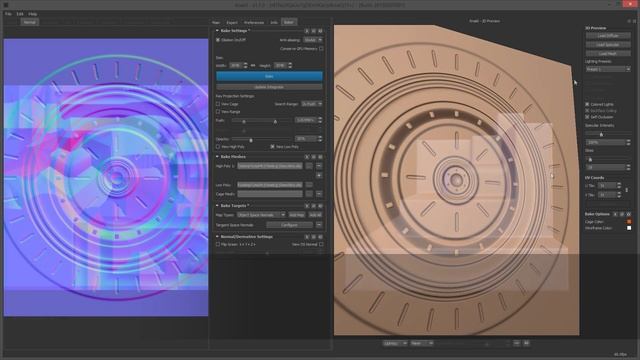Viewport: 640px width, 360px height.
Task: Toggle the Baker On/Off checkbox
Action: click(218, 40)
